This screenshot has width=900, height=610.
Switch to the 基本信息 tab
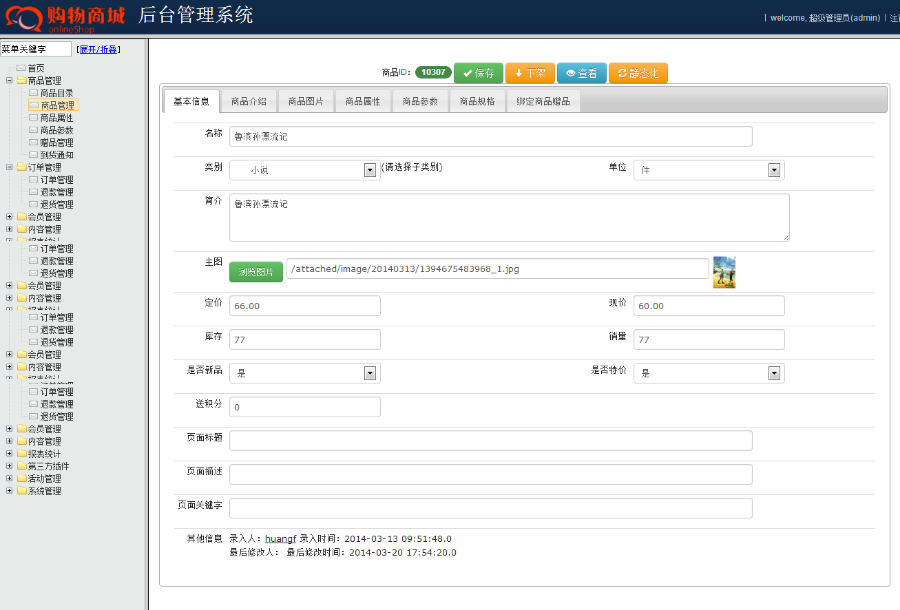192,101
